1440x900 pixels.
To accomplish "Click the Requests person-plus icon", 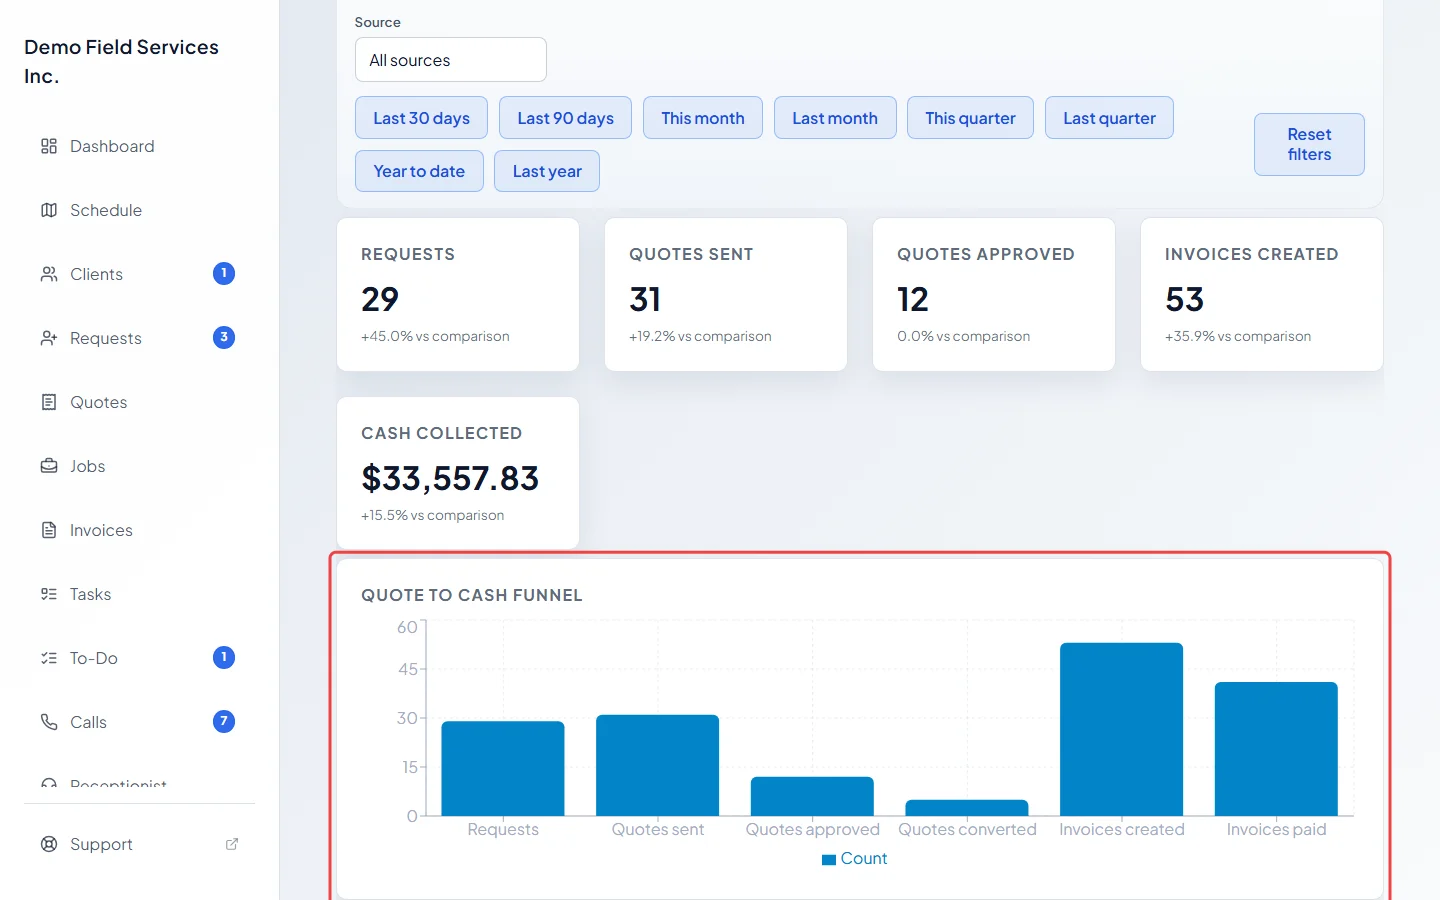I will tap(49, 338).
